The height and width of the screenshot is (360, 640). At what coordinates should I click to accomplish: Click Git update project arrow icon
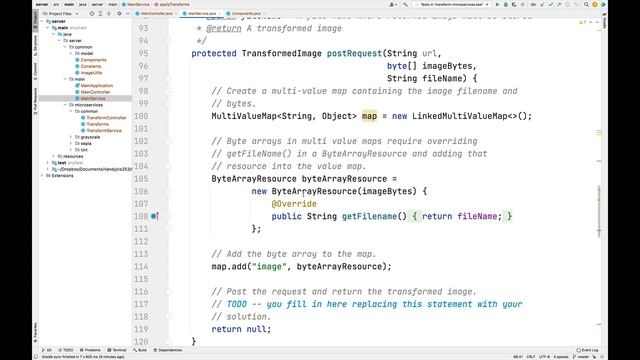(x=542, y=4)
